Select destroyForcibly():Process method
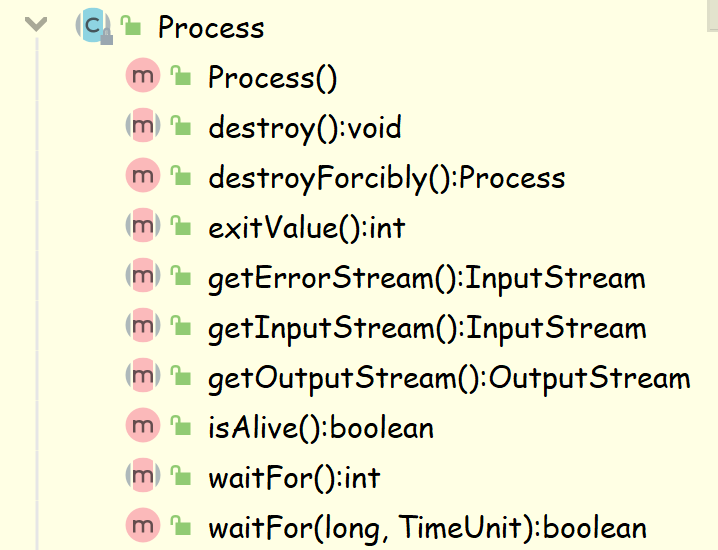 click(386, 178)
